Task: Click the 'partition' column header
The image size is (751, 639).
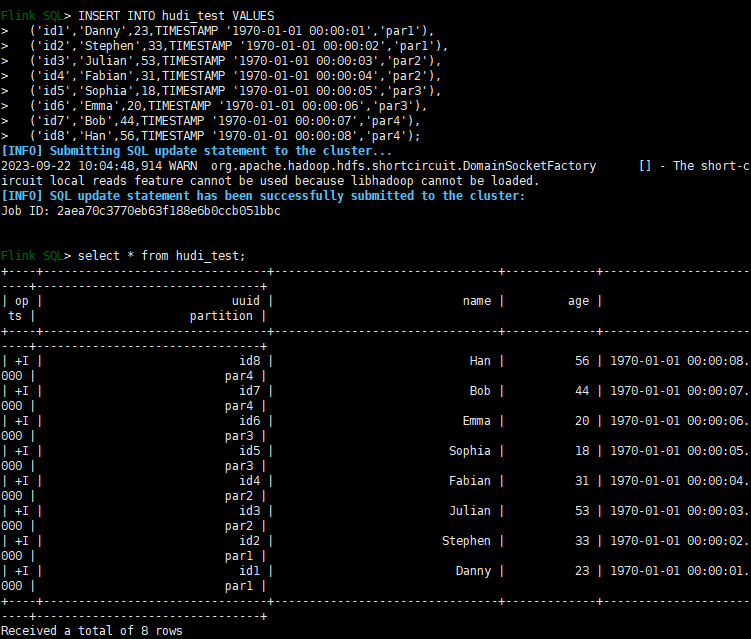Action: click(x=221, y=316)
